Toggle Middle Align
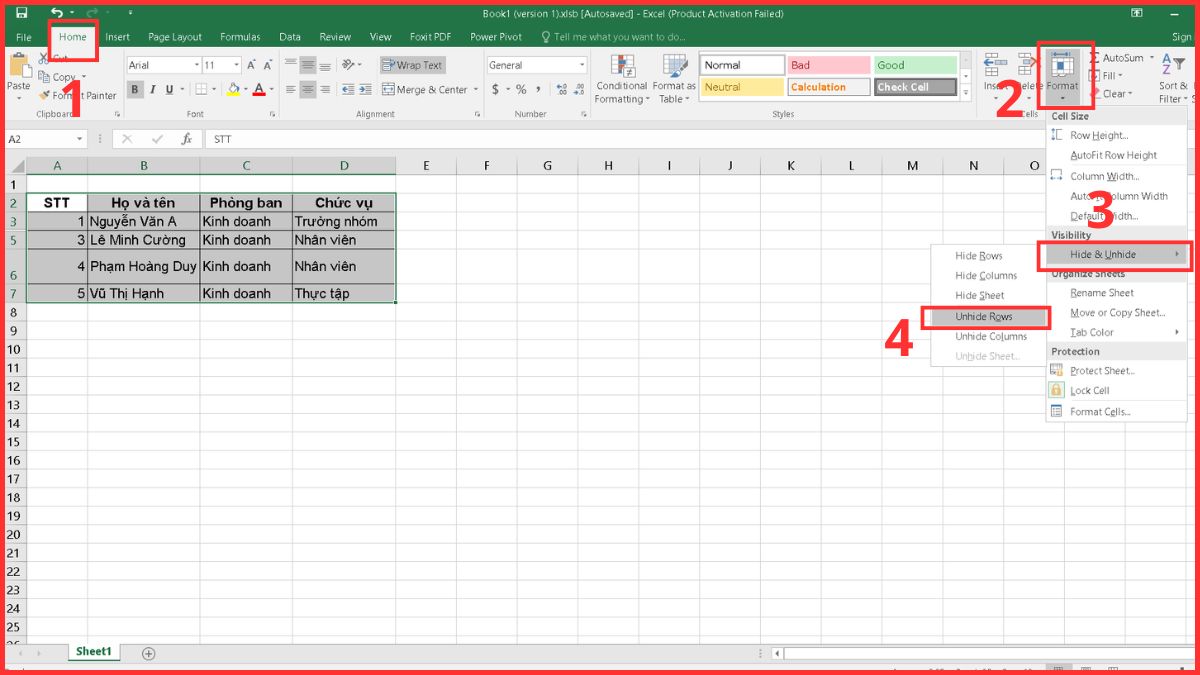This screenshot has width=1200, height=675. tap(309, 65)
